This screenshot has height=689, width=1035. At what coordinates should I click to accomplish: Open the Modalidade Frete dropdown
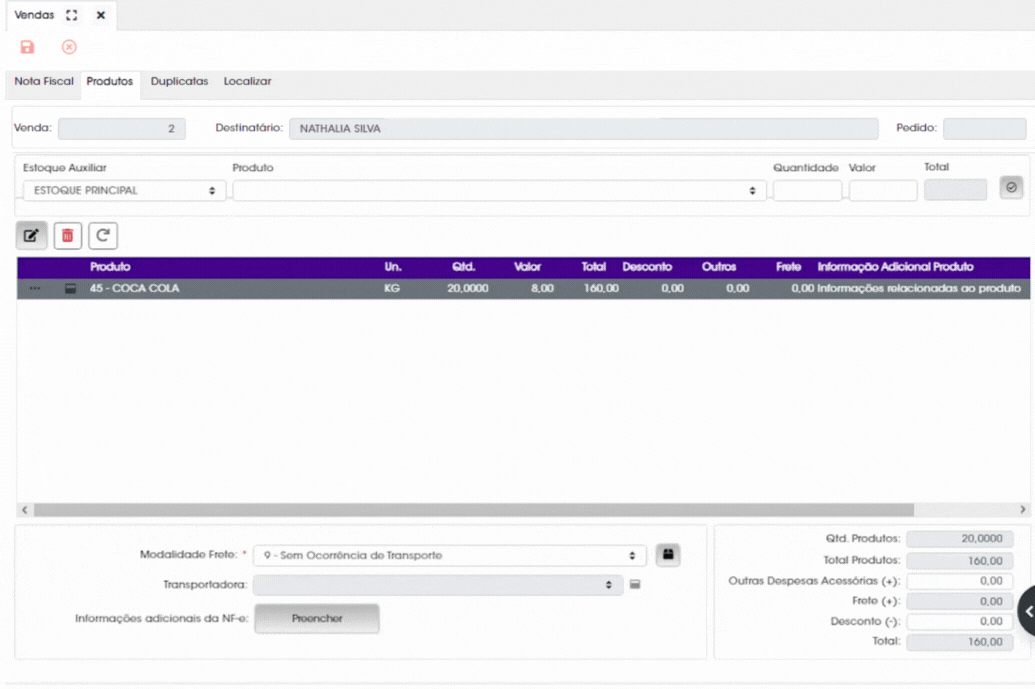tap(450, 556)
